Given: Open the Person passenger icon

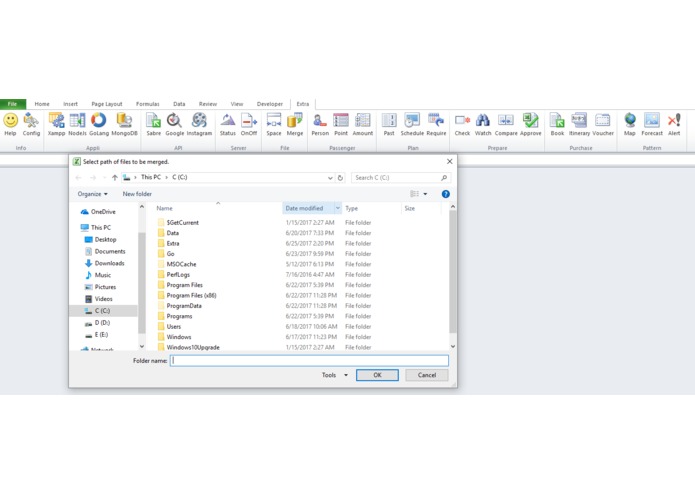Looking at the screenshot, I should click(320, 120).
